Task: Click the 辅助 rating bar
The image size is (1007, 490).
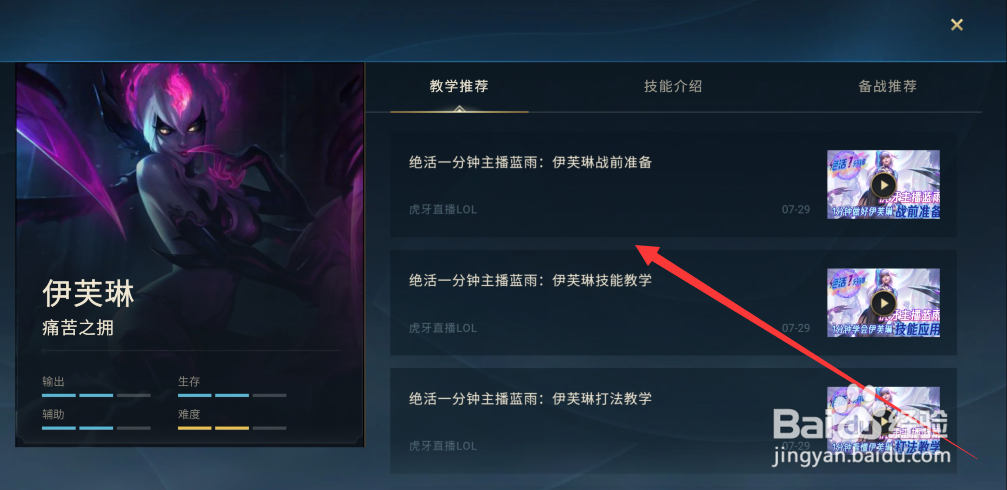Action: point(96,428)
